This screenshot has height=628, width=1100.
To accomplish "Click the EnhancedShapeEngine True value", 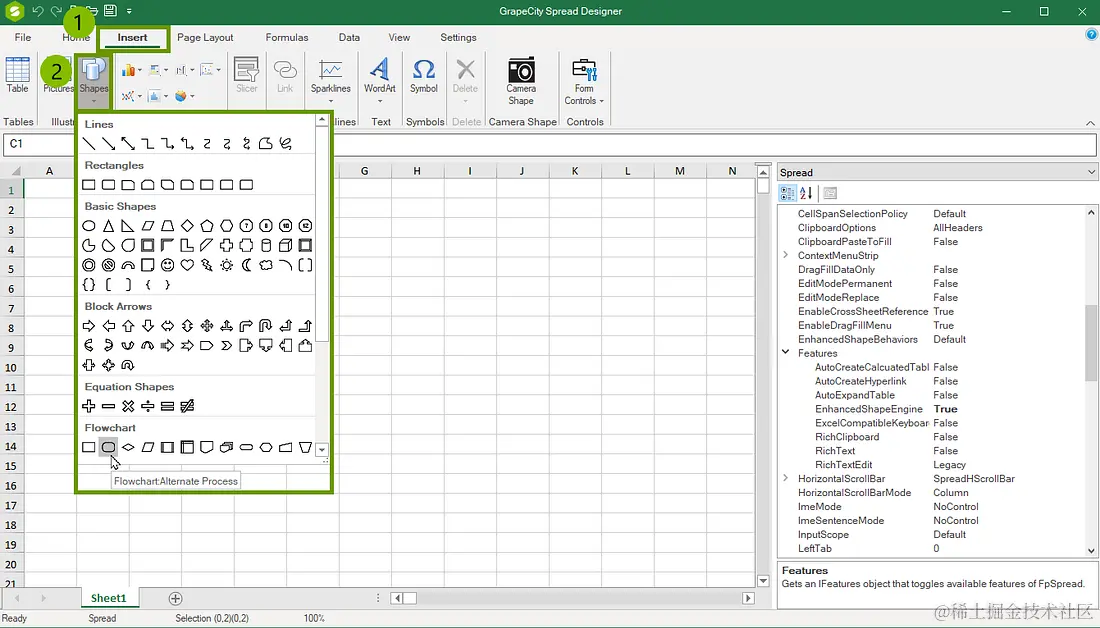I will pyautogui.click(x=945, y=409).
